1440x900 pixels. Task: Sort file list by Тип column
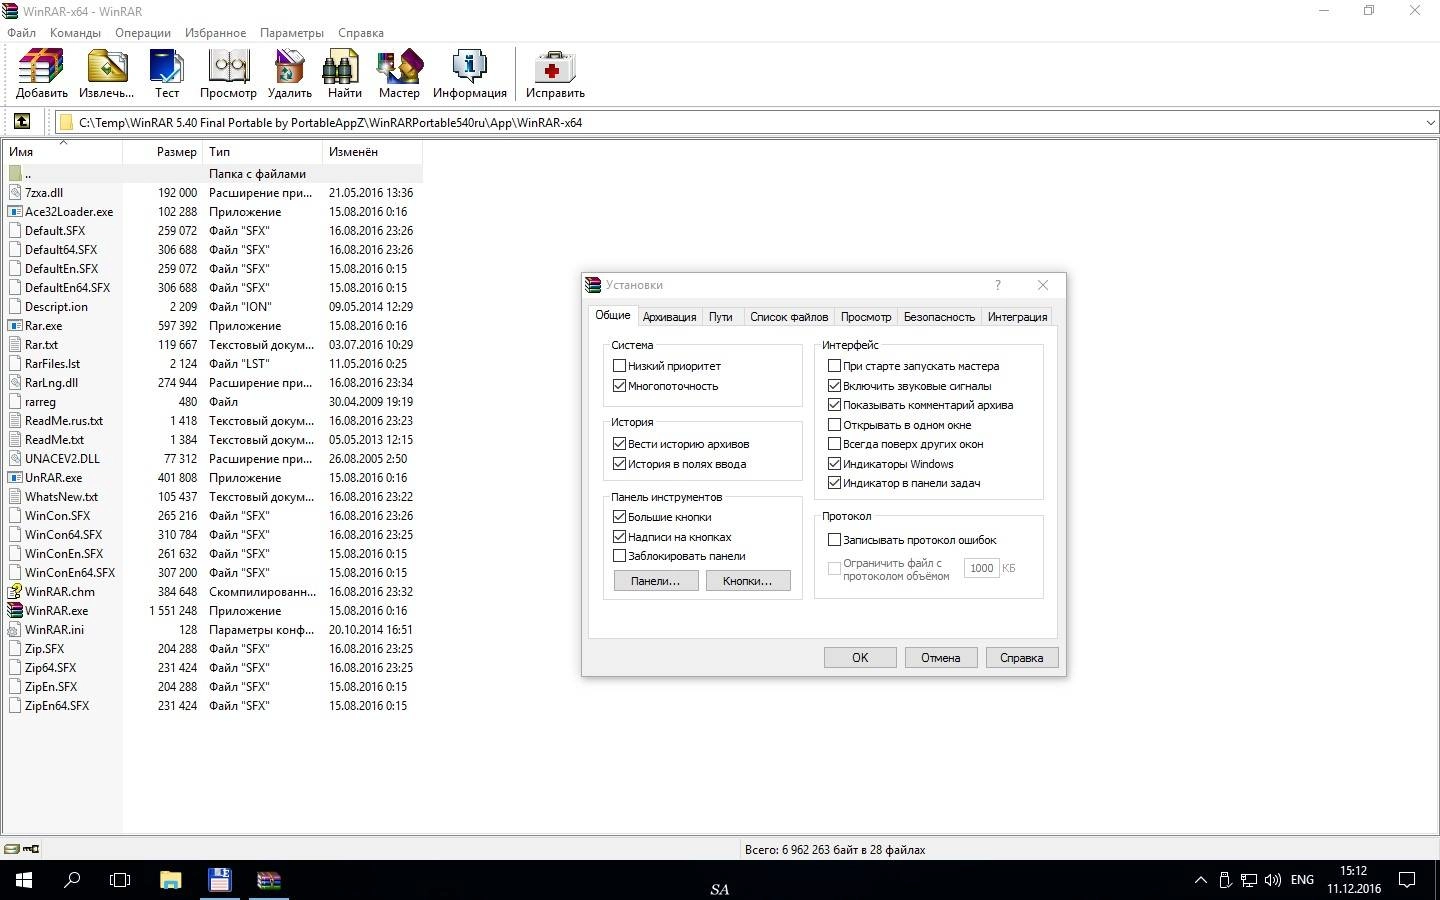(264, 152)
